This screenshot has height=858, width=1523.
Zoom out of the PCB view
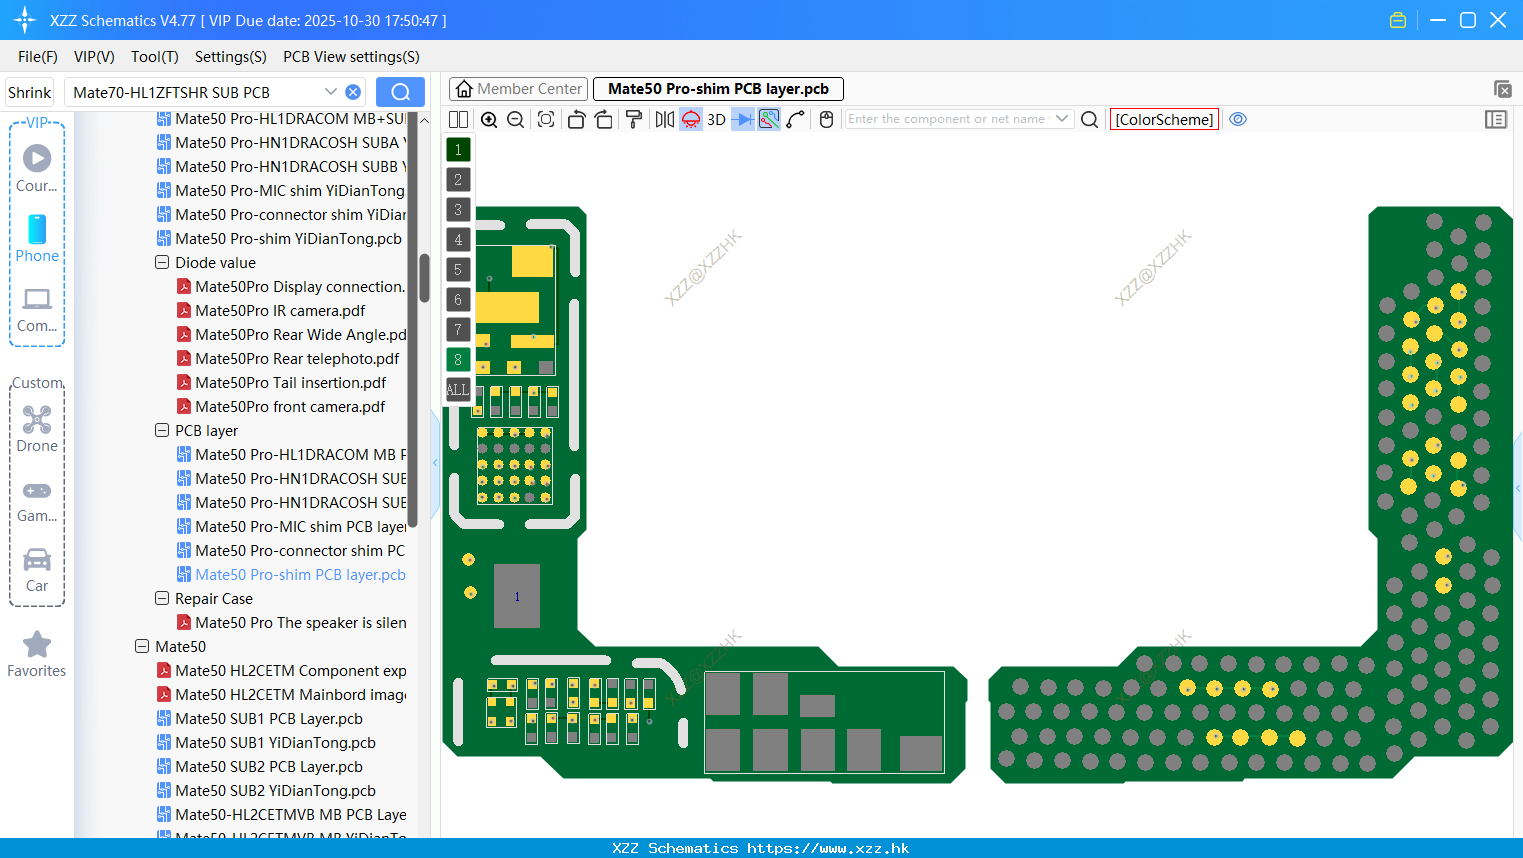pyautogui.click(x=516, y=119)
